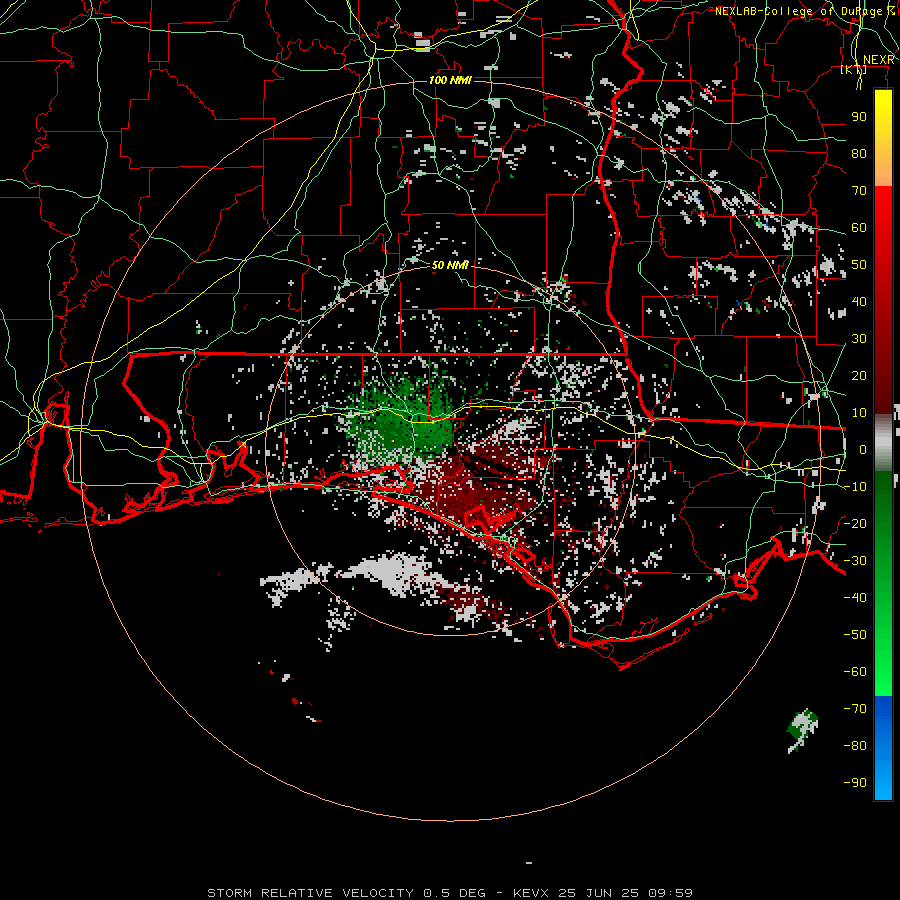Click the 70 value on velocity scale
900x900 pixels.
pos(859,191)
